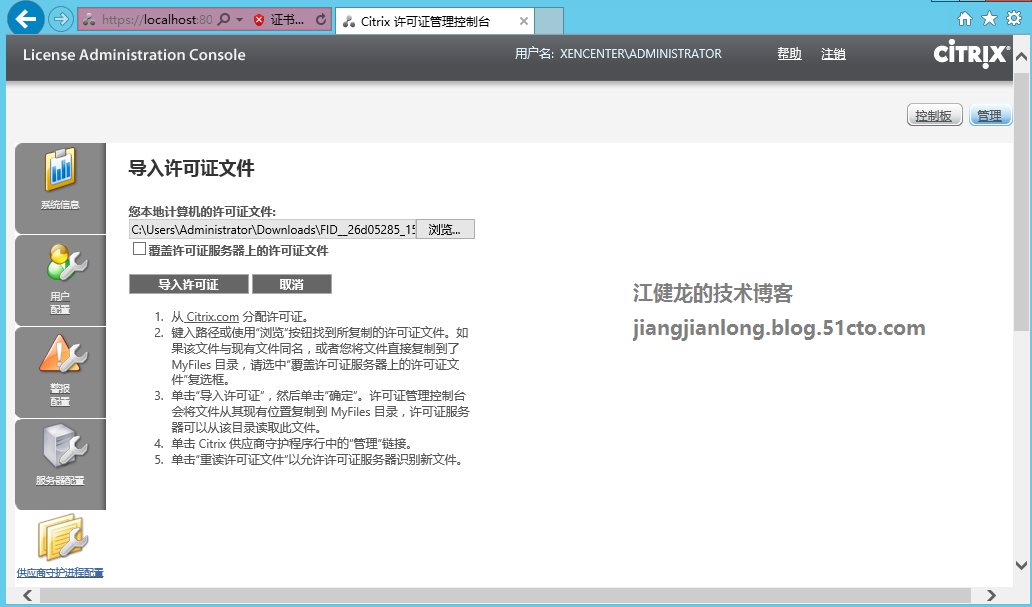Viewport: 1032px width, 607px height.
Task: Follow the Citrix.com link in step 1
Action: click(x=212, y=317)
